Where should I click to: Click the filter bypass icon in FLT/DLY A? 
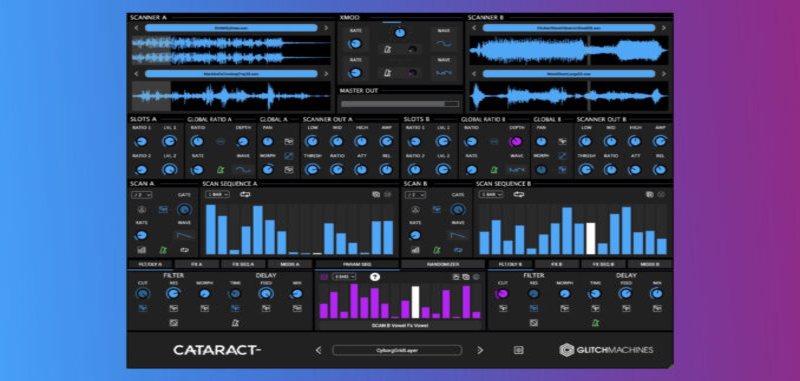(x=173, y=322)
